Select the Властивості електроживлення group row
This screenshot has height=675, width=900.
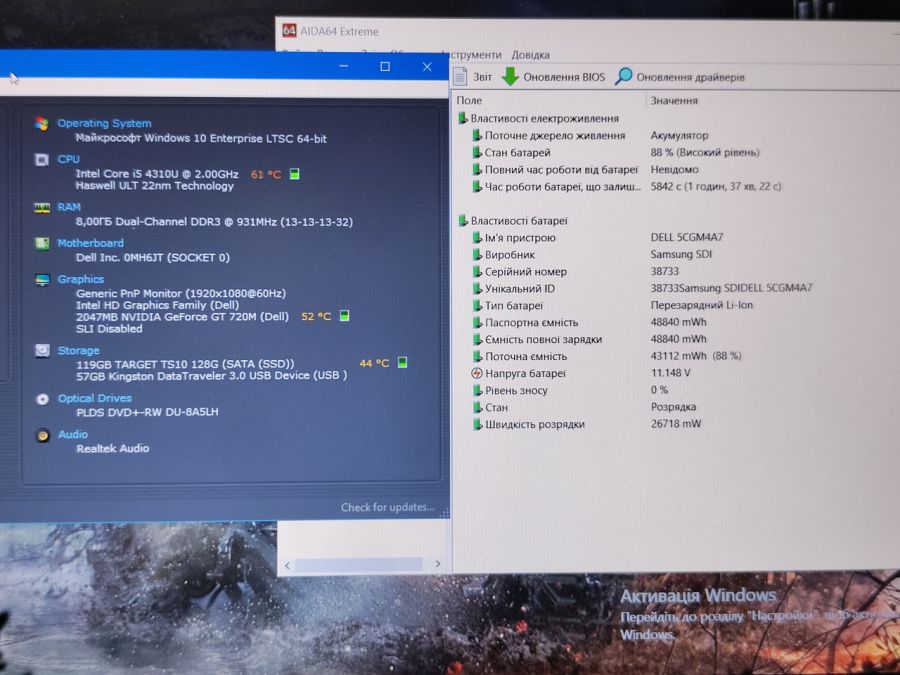click(538, 118)
